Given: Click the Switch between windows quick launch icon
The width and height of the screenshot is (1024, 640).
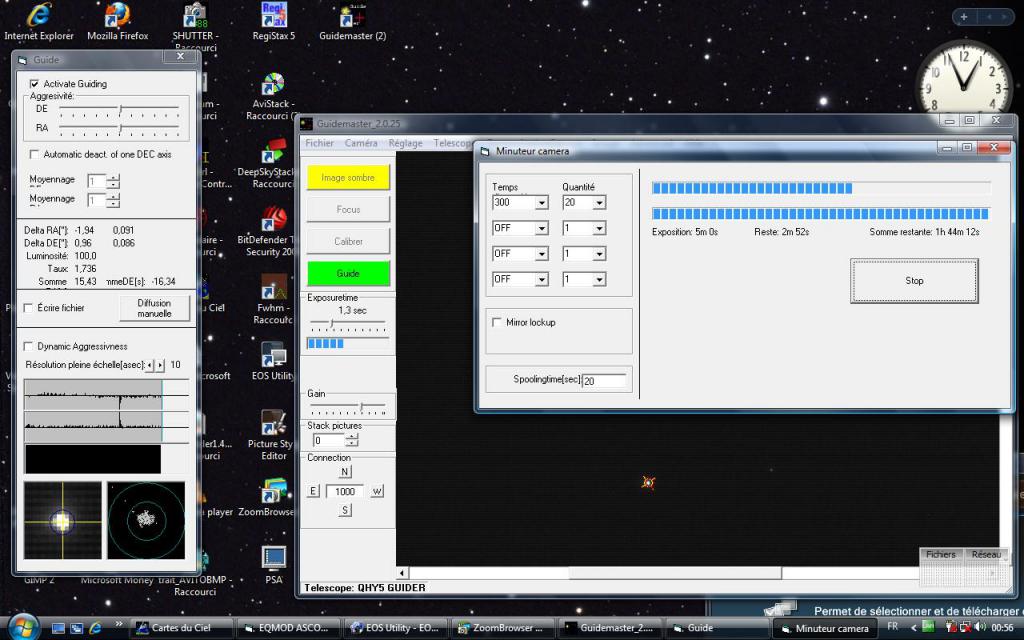Looking at the screenshot, I should [77, 628].
